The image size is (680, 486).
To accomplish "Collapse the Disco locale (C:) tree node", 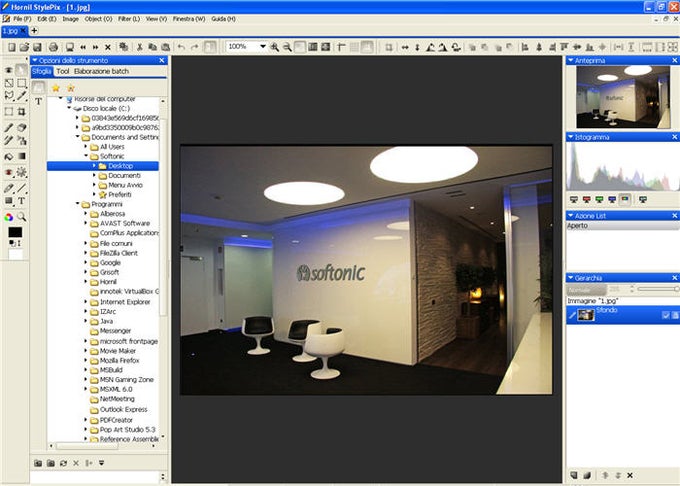I will (x=69, y=108).
